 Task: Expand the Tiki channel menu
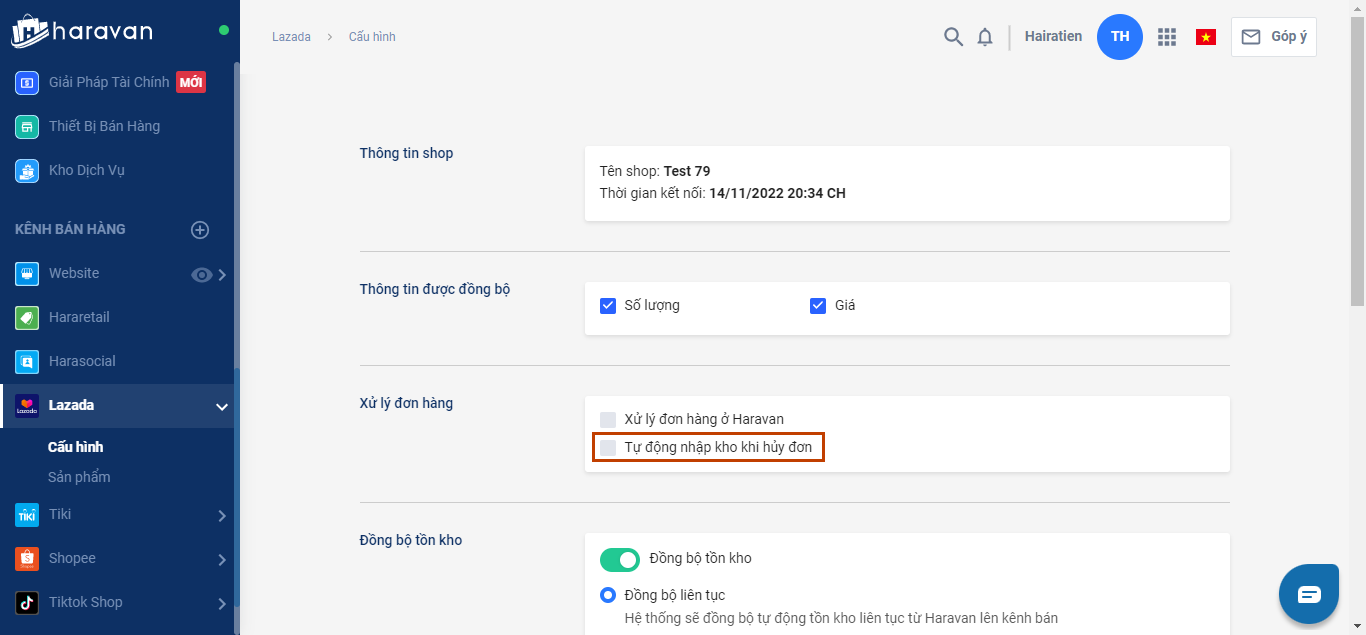tap(222, 516)
